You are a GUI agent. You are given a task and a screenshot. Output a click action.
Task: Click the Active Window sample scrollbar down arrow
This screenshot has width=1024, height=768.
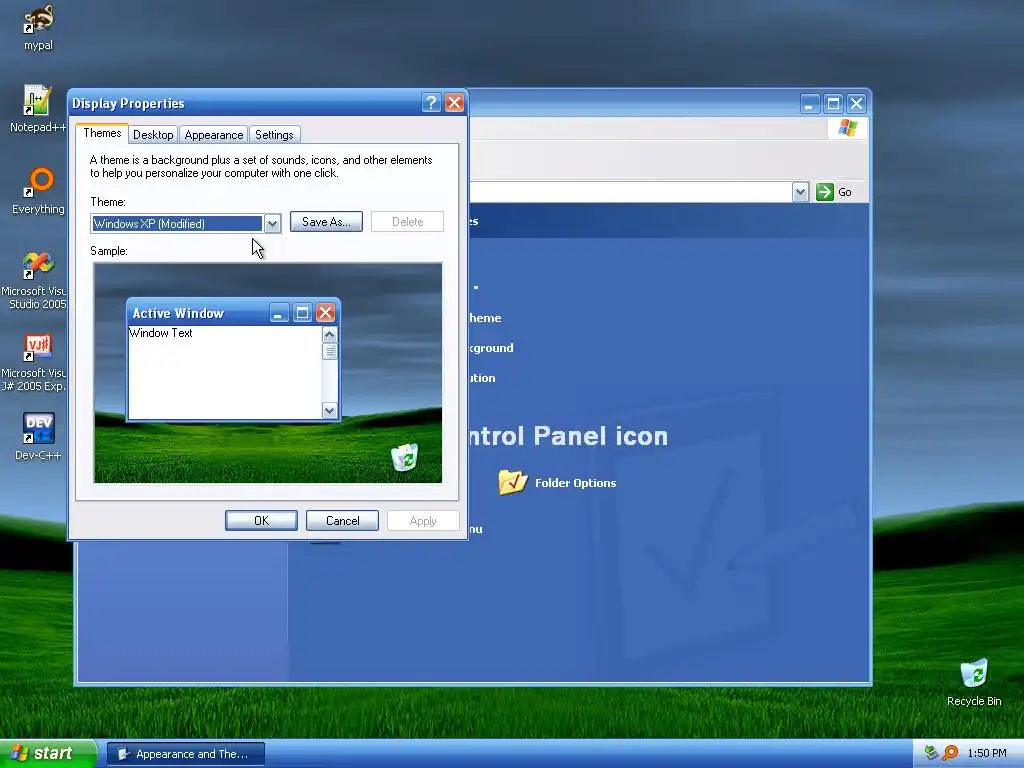(x=330, y=411)
